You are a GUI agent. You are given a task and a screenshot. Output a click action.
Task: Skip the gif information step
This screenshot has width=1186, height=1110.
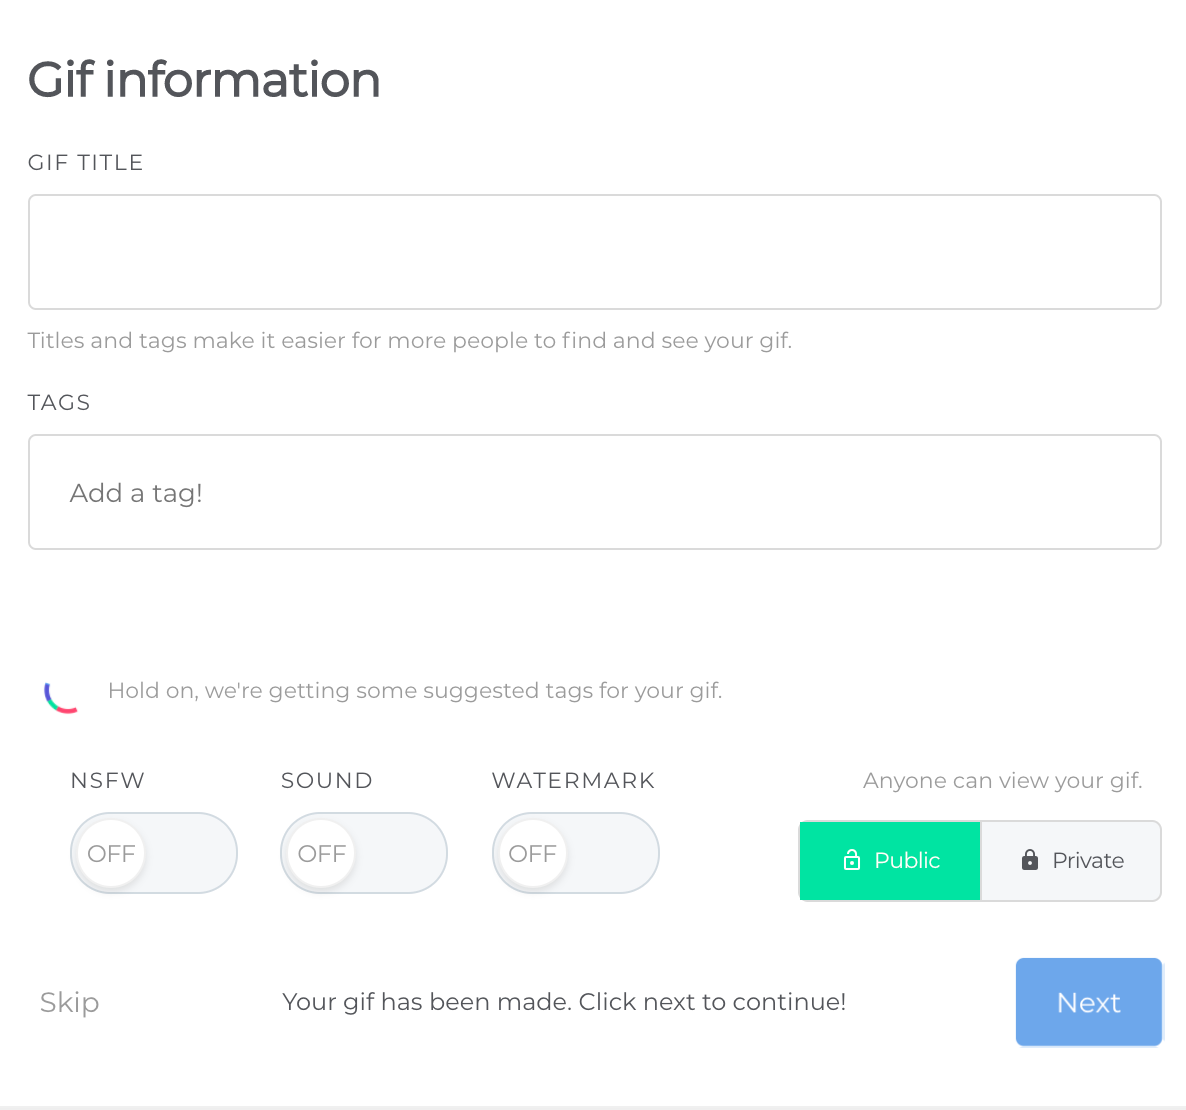[x=69, y=1002]
